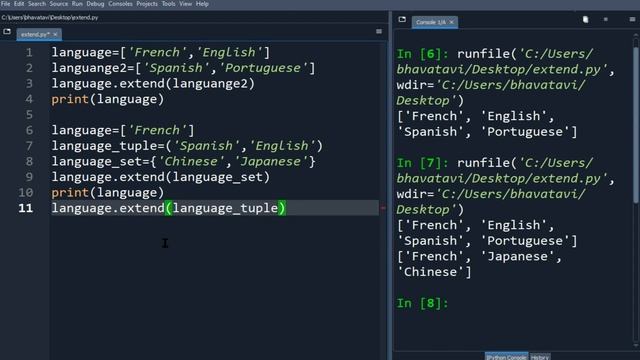Open the Consoles menu

[120, 4]
